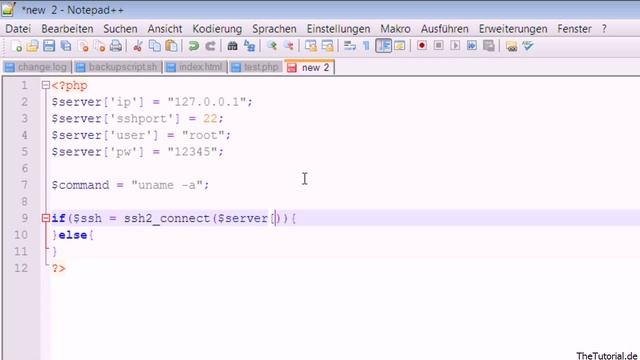Open the Kodierung menu
This screenshot has height=360, width=640.
point(217,29)
